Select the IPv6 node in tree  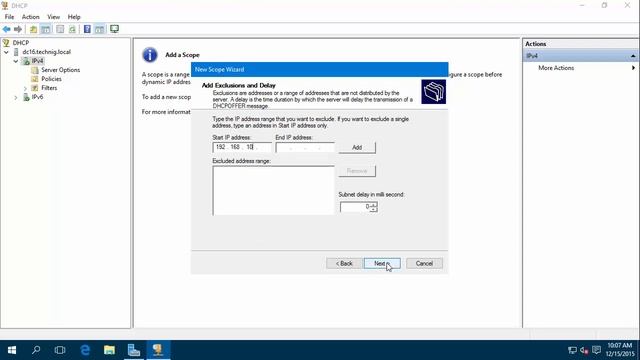coord(37,97)
